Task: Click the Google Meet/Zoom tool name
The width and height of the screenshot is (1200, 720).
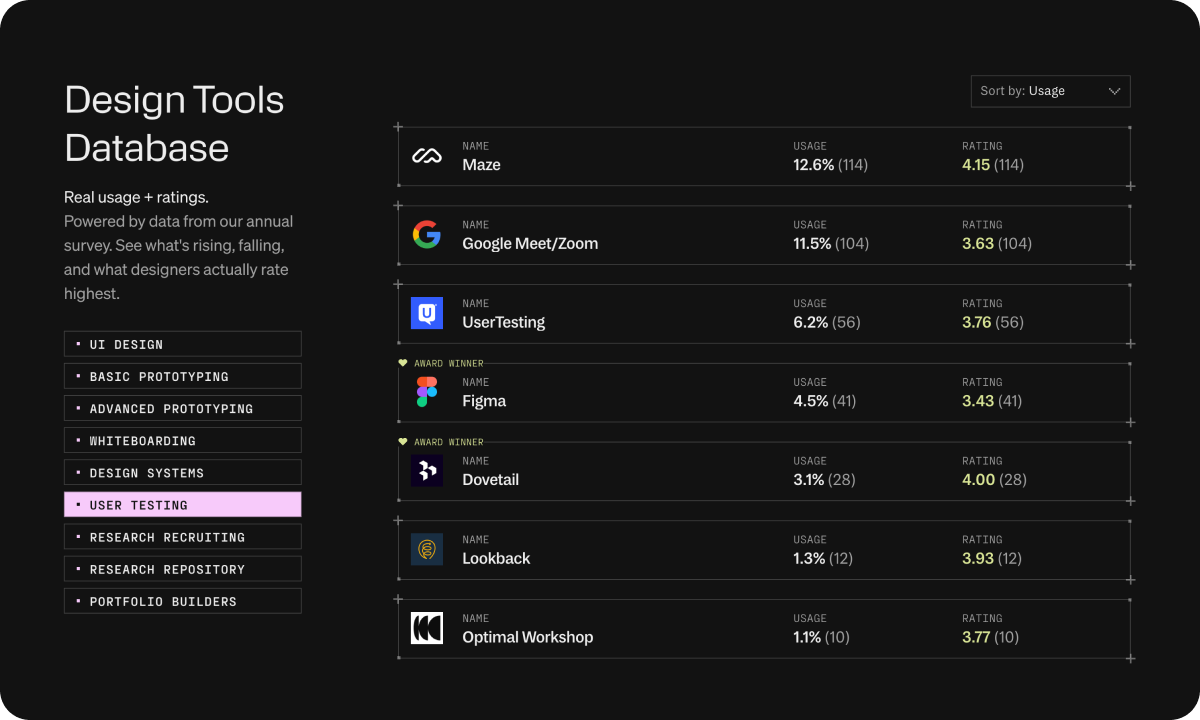Action: 530,244
